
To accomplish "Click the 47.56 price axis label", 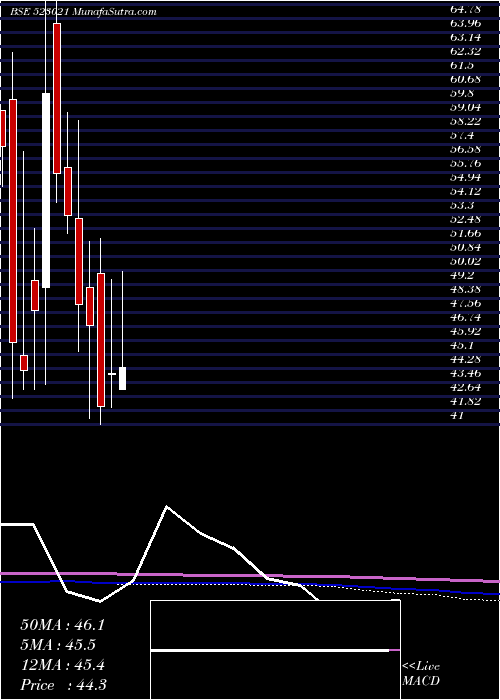I will (465, 304).
